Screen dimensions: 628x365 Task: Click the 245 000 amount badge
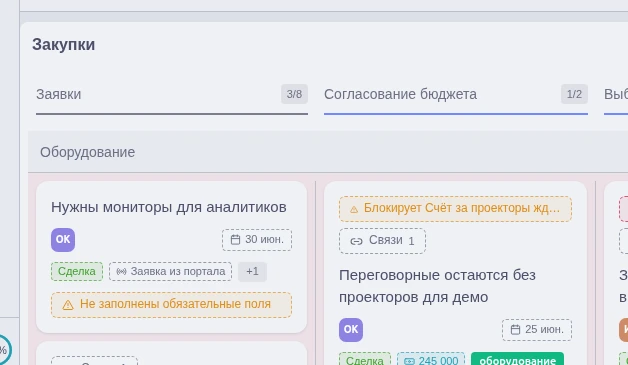(x=431, y=359)
